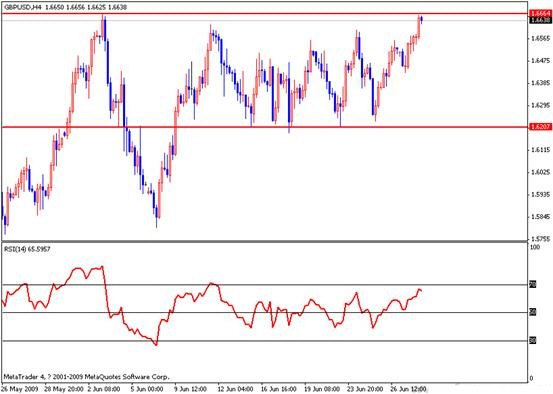Click the 1.5845 price axis label
Image resolution: width=553 pixels, height=394 pixels.
pyautogui.click(x=541, y=217)
